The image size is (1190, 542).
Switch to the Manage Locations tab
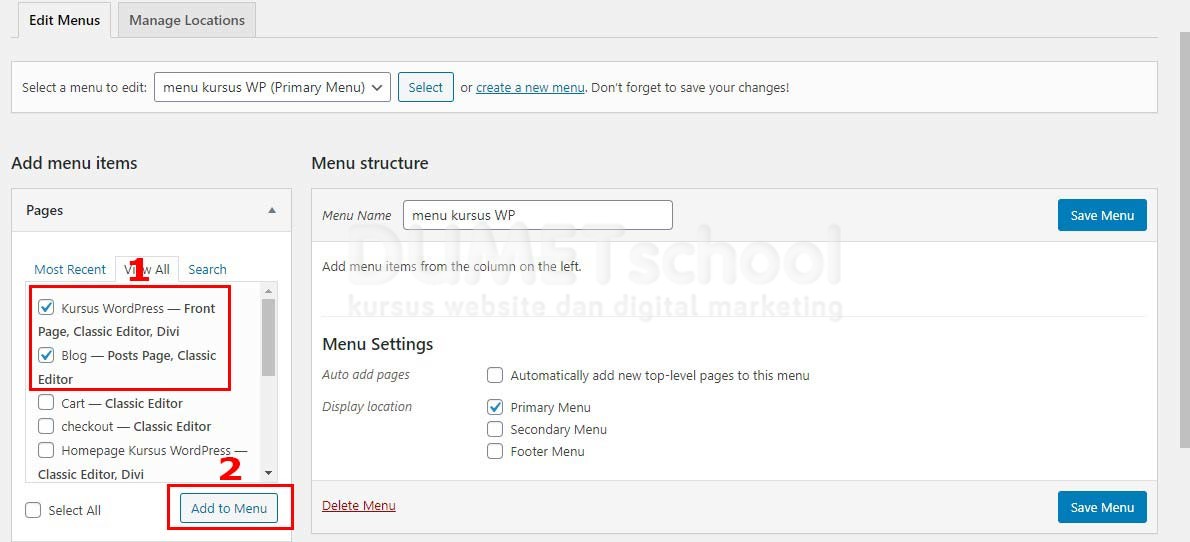[x=187, y=20]
